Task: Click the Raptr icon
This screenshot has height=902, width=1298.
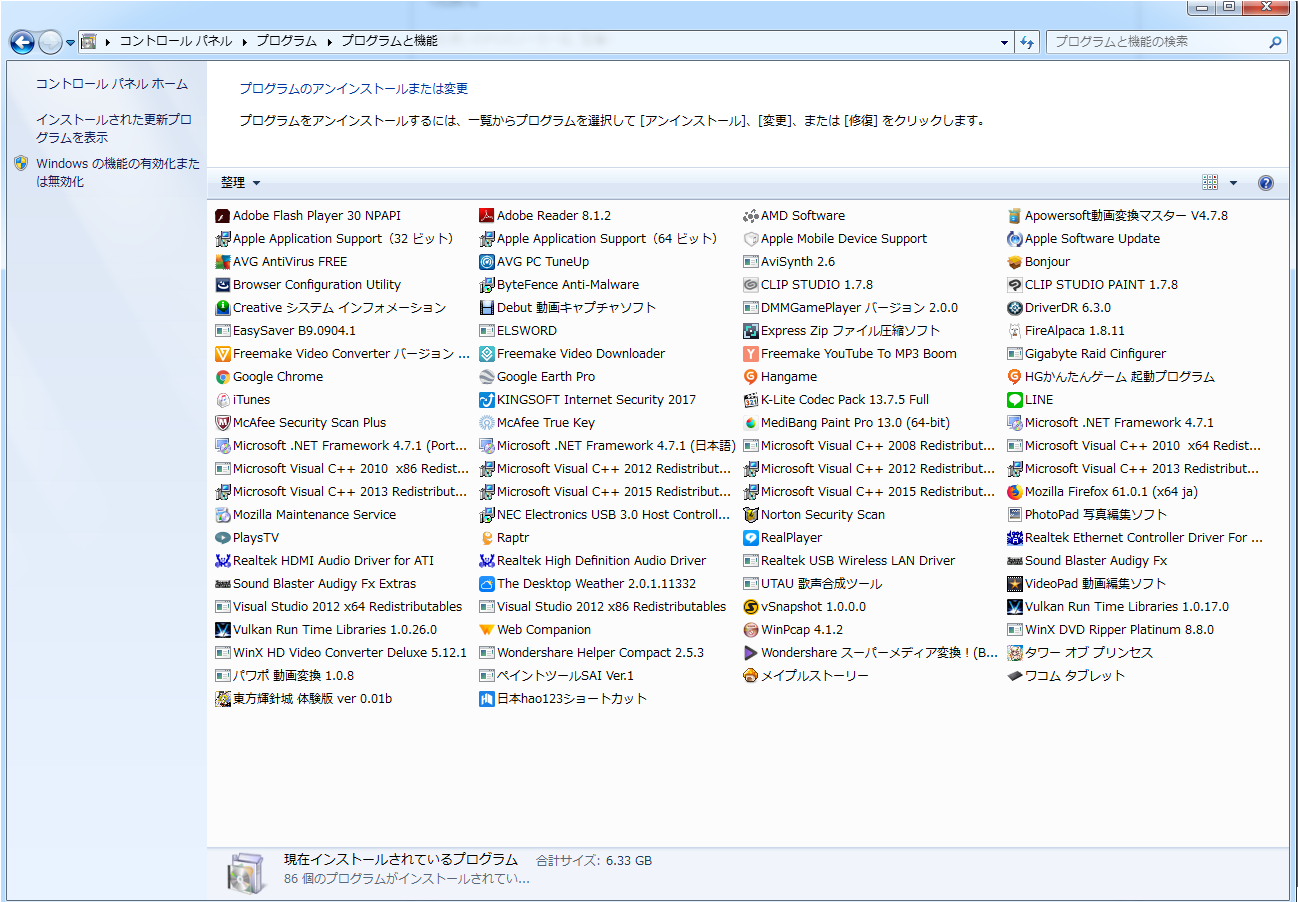Action: click(x=488, y=538)
